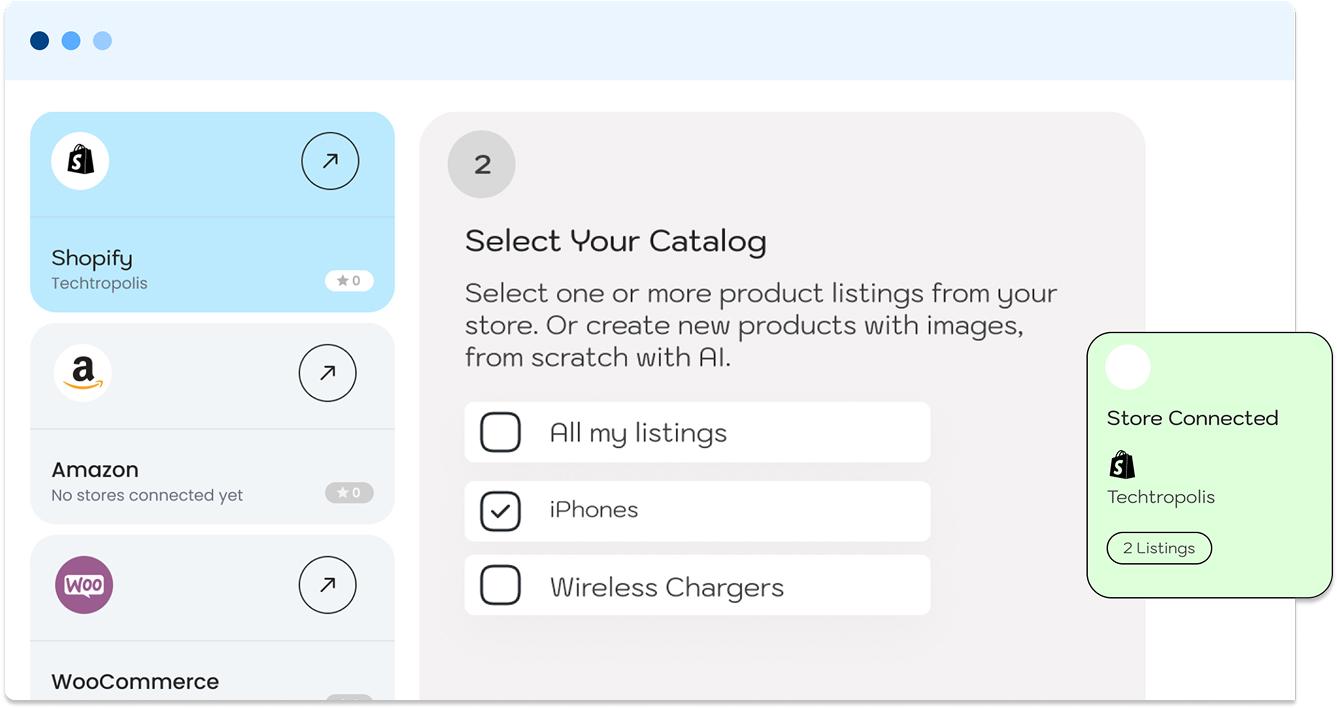Image resolution: width=1337 pixels, height=708 pixels.
Task: Click the 2 Listings badge
Action: (1159, 548)
